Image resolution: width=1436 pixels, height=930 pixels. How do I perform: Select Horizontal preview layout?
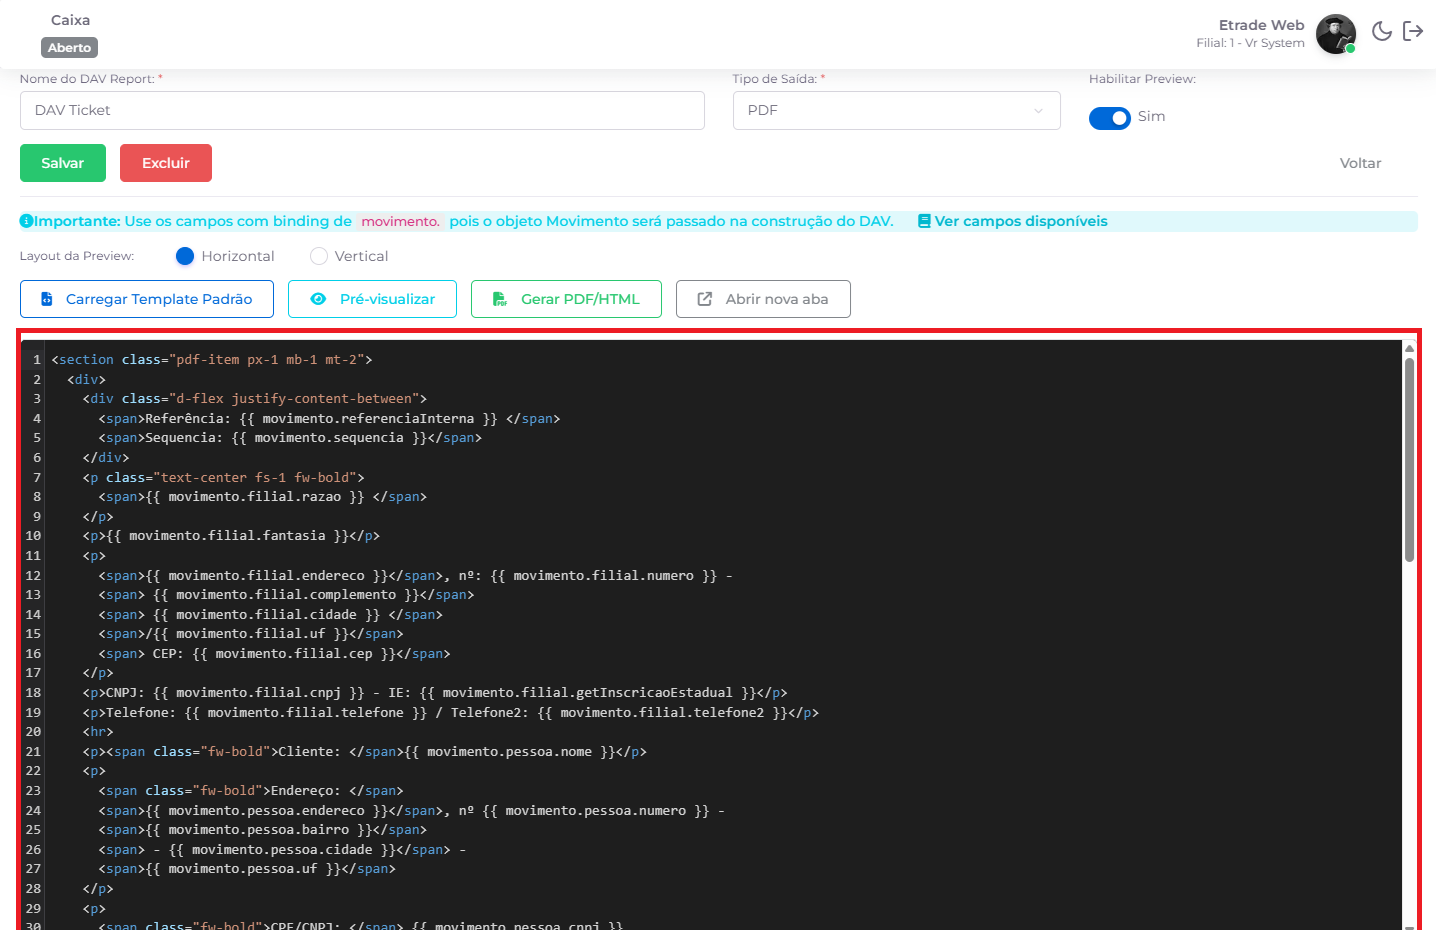[x=185, y=256]
